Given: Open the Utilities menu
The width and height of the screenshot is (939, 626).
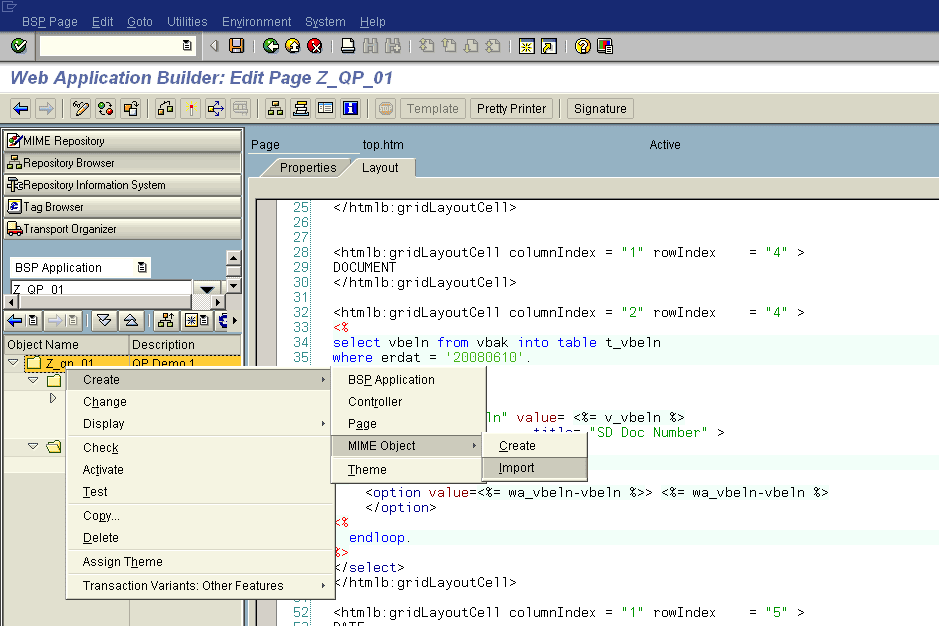Looking at the screenshot, I should (187, 22).
